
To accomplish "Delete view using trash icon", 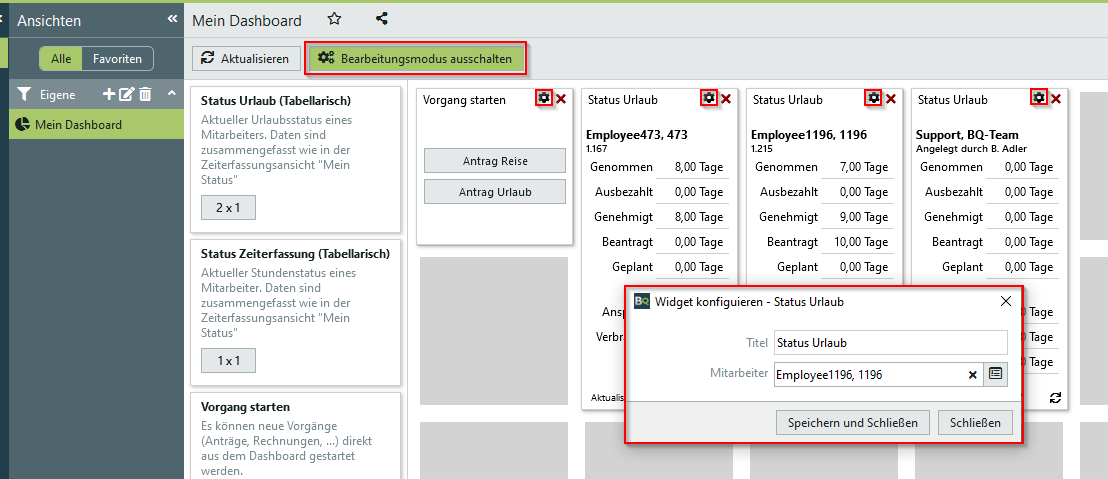I will pos(145,94).
